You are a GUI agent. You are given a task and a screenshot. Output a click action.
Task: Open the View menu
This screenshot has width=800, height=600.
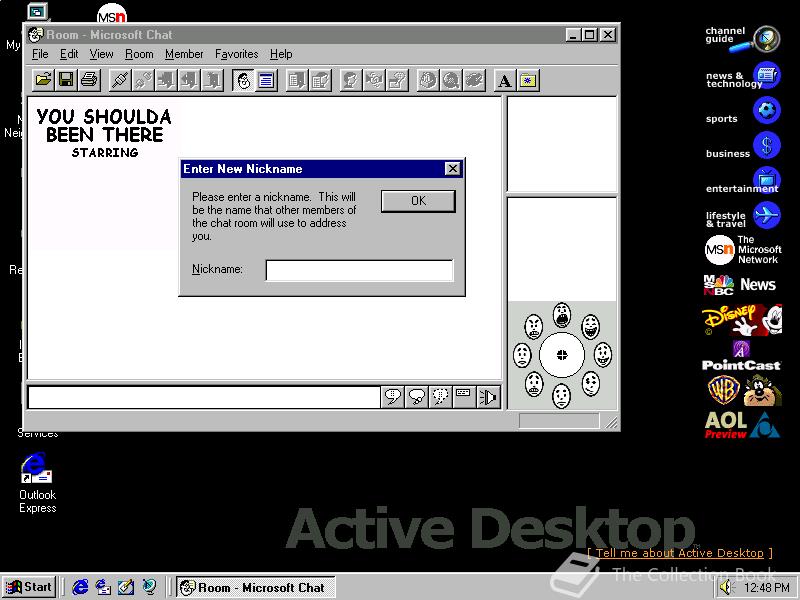click(x=101, y=54)
